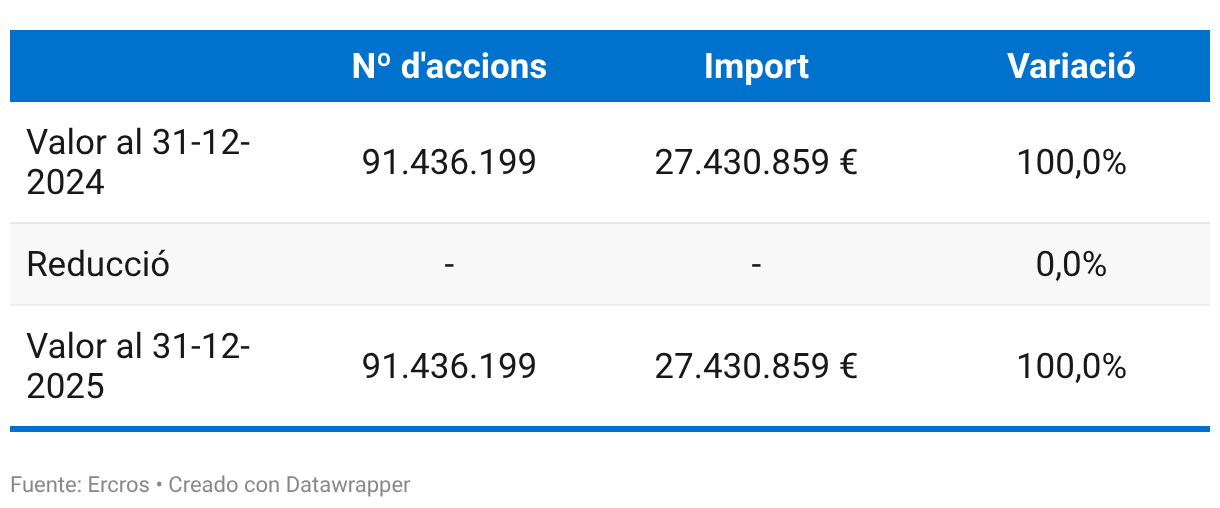Screen dimensions: 1220x508
Task: Select the Reducció row label
Action: [x=98, y=265]
